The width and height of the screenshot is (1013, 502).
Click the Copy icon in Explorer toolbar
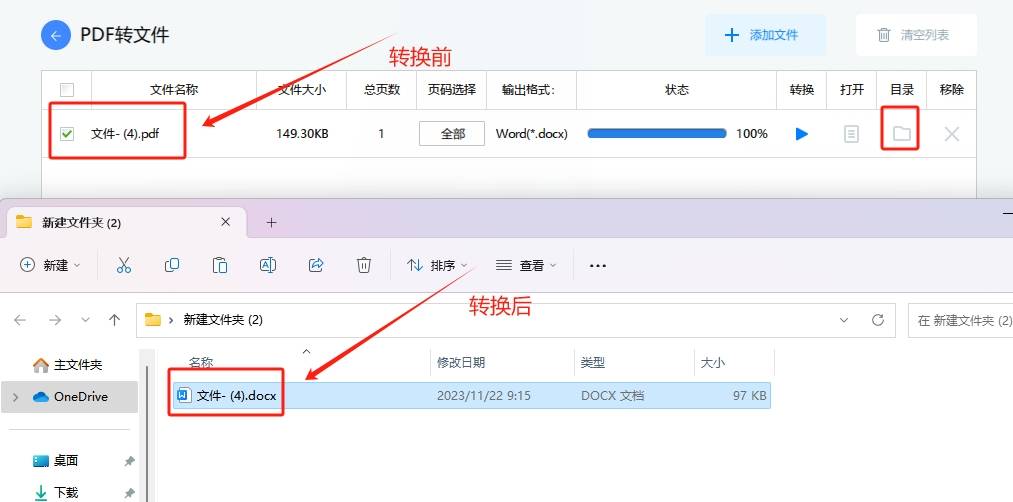(172, 265)
